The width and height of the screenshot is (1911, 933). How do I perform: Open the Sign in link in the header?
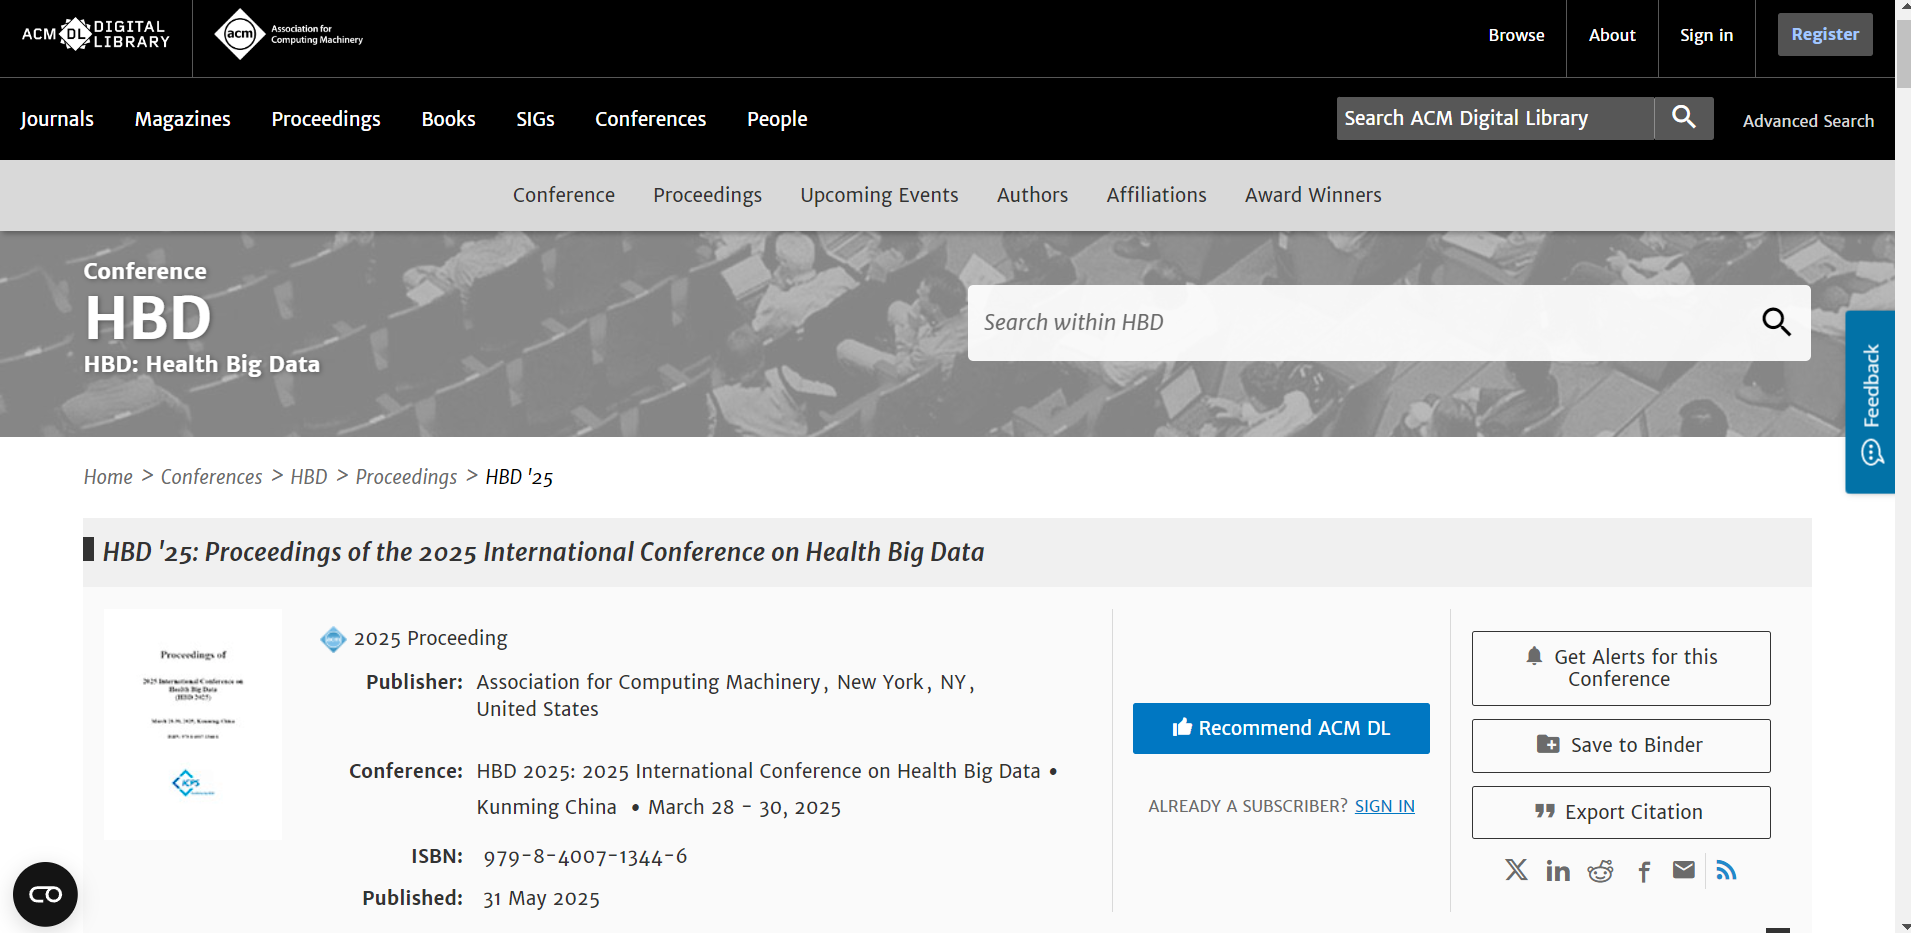tap(1706, 35)
